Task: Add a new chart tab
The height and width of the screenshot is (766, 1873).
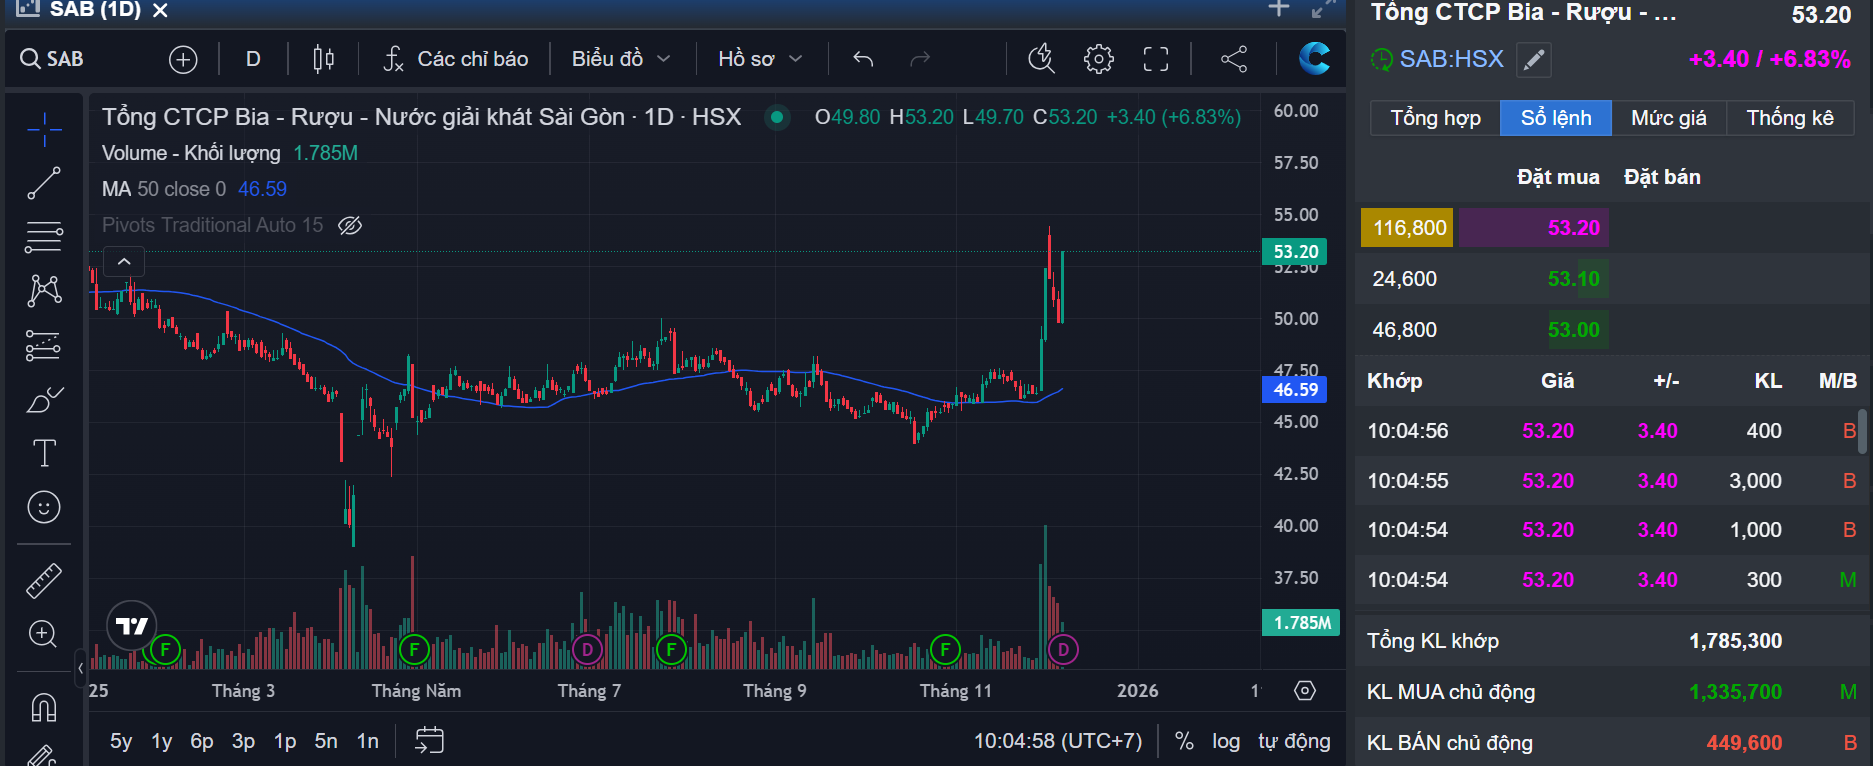Action: 1279,9
